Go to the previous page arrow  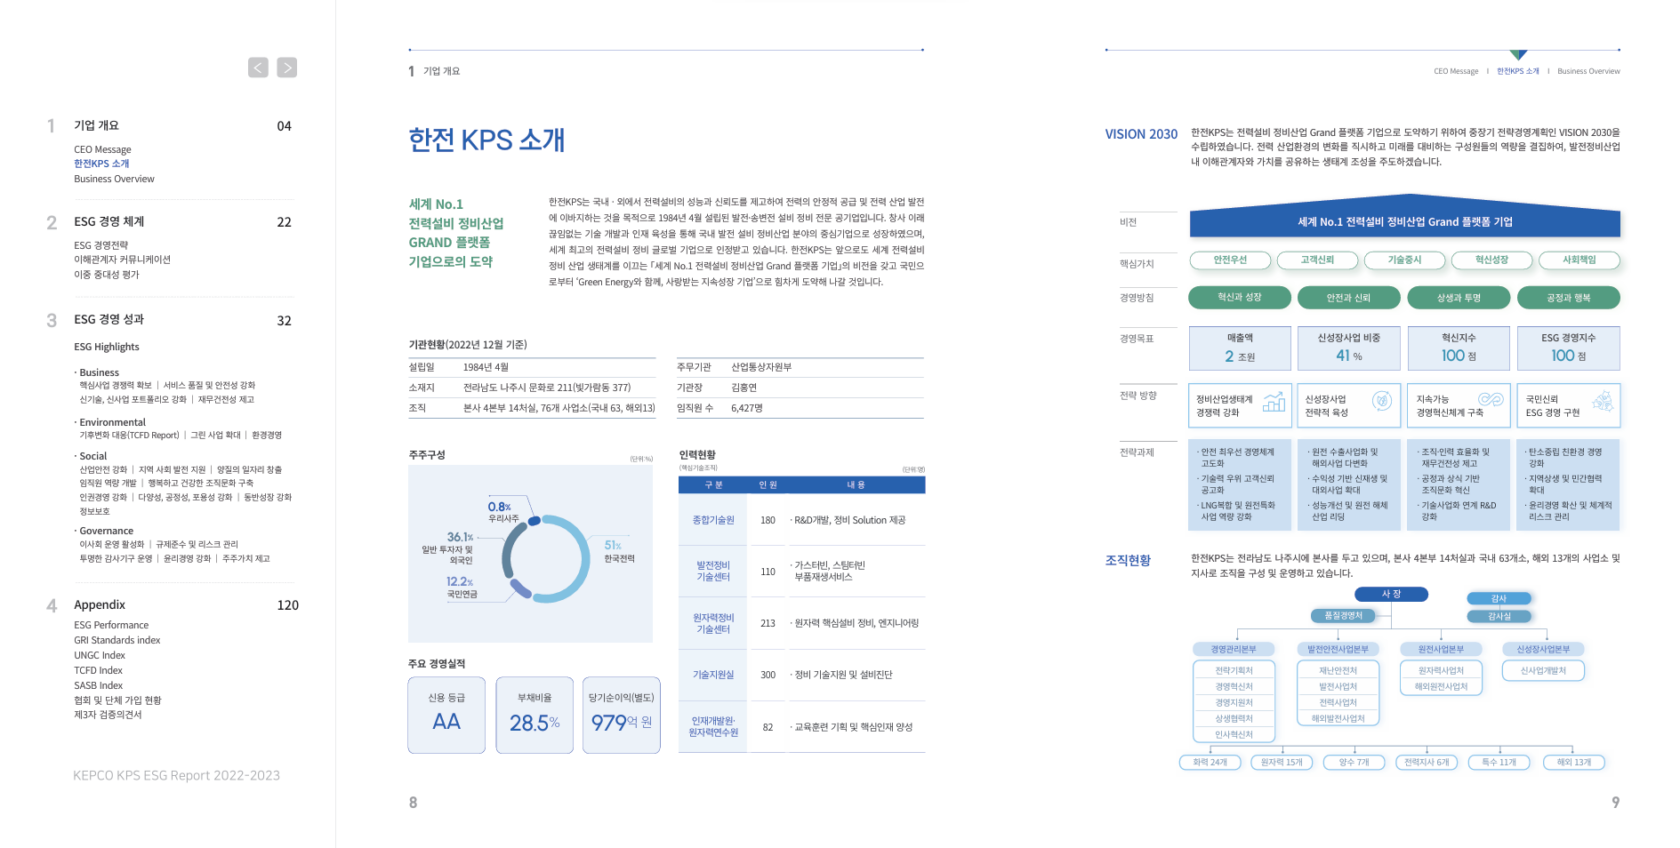(258, 67)
